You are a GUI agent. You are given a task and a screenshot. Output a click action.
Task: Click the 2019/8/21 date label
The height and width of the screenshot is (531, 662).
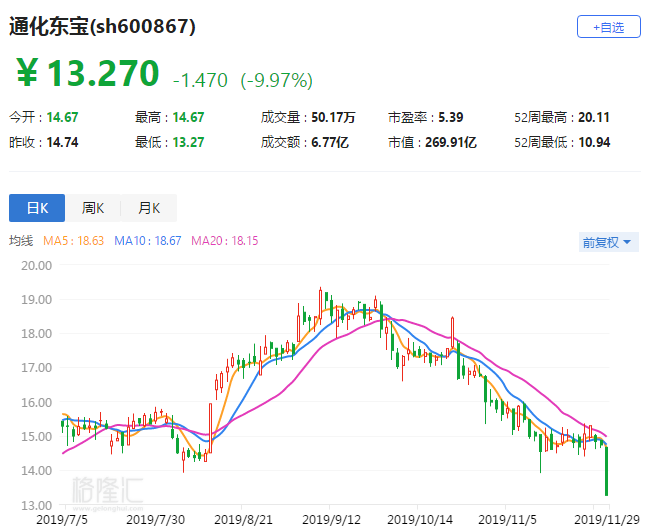(x=243, y=520)
